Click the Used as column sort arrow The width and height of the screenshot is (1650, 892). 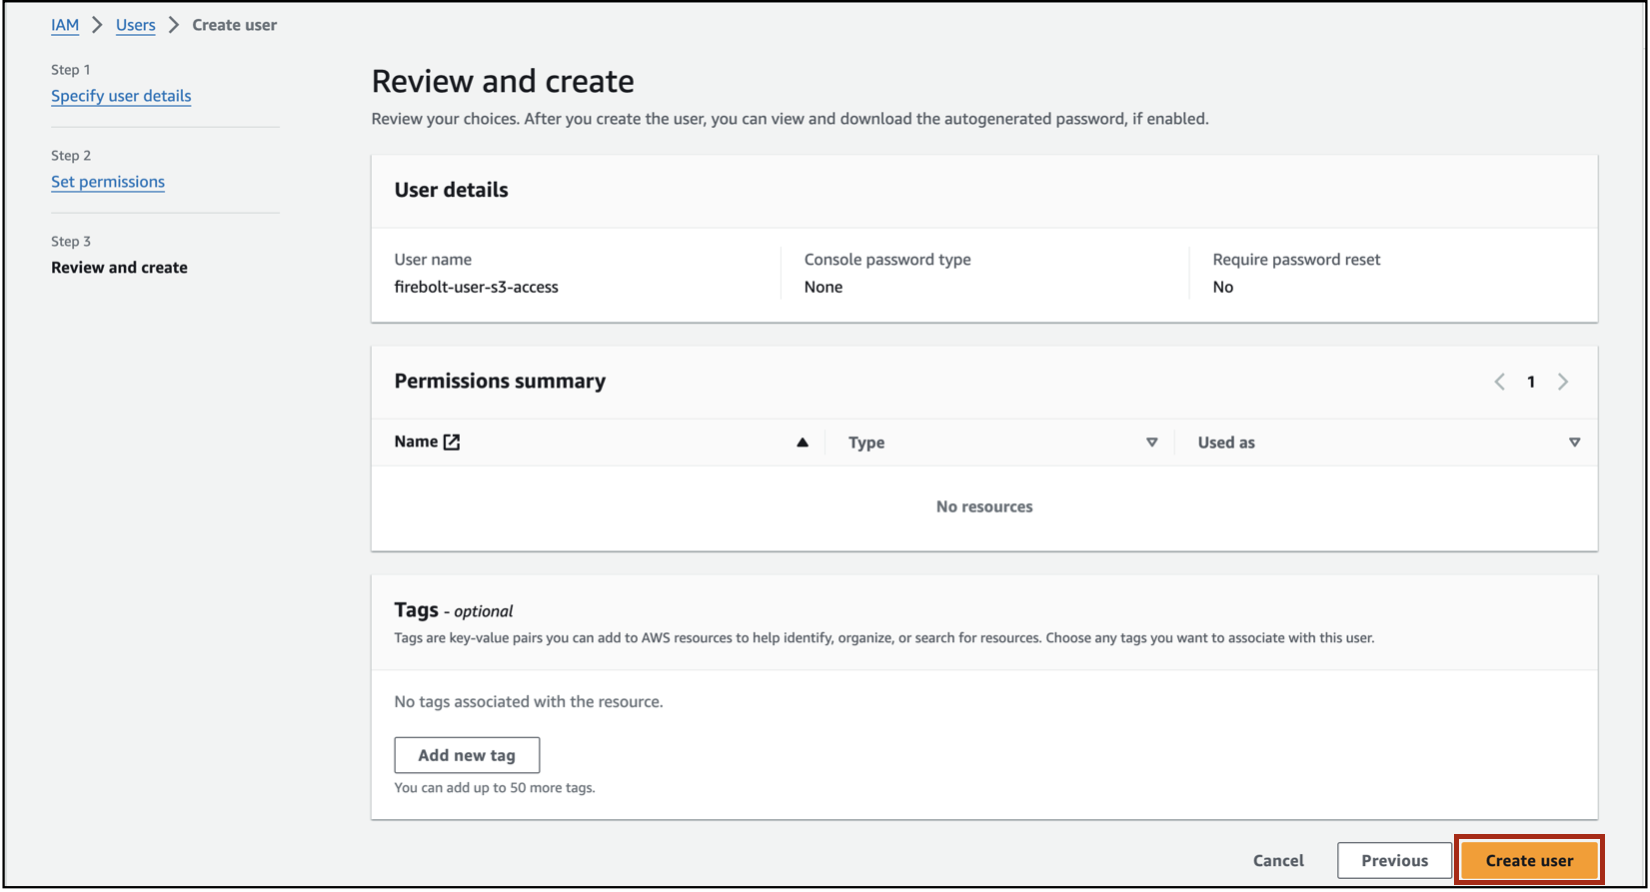(x=1574, y=442)
